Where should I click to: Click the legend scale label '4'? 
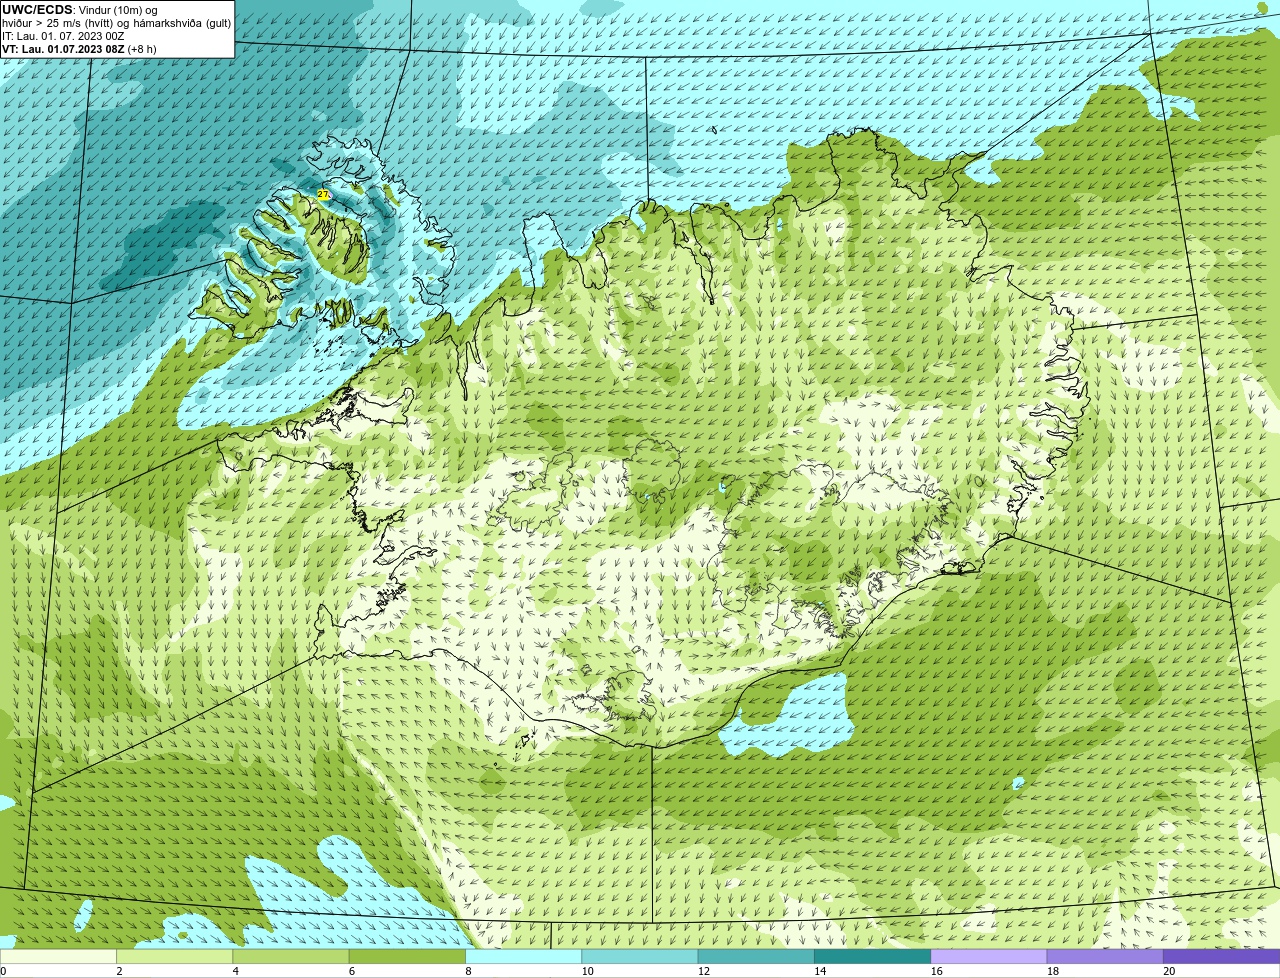[x=235, y=971]
